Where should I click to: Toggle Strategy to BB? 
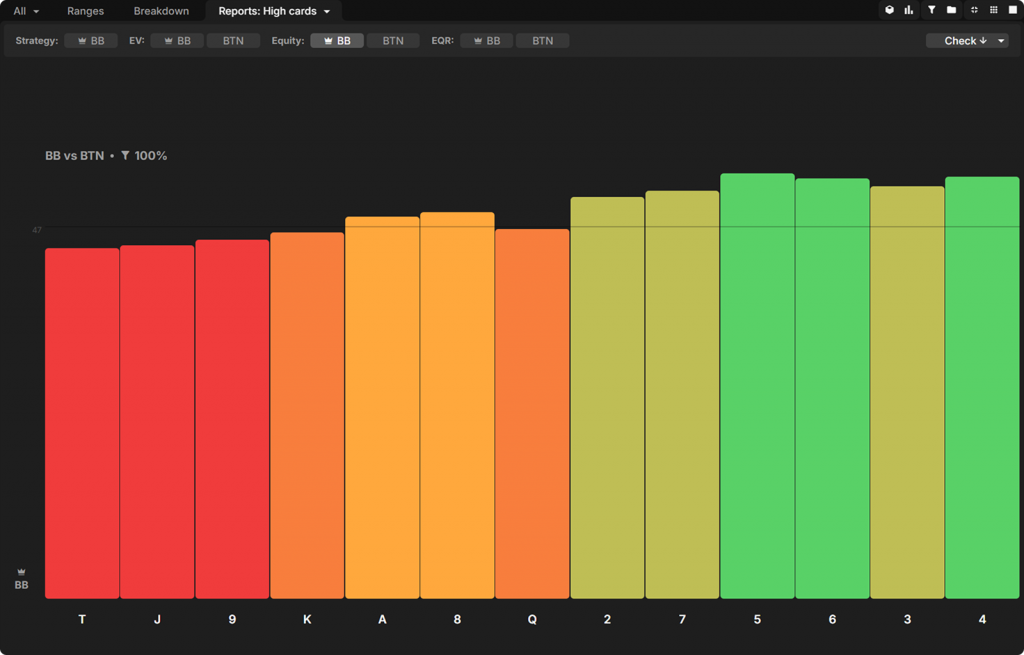91,41
